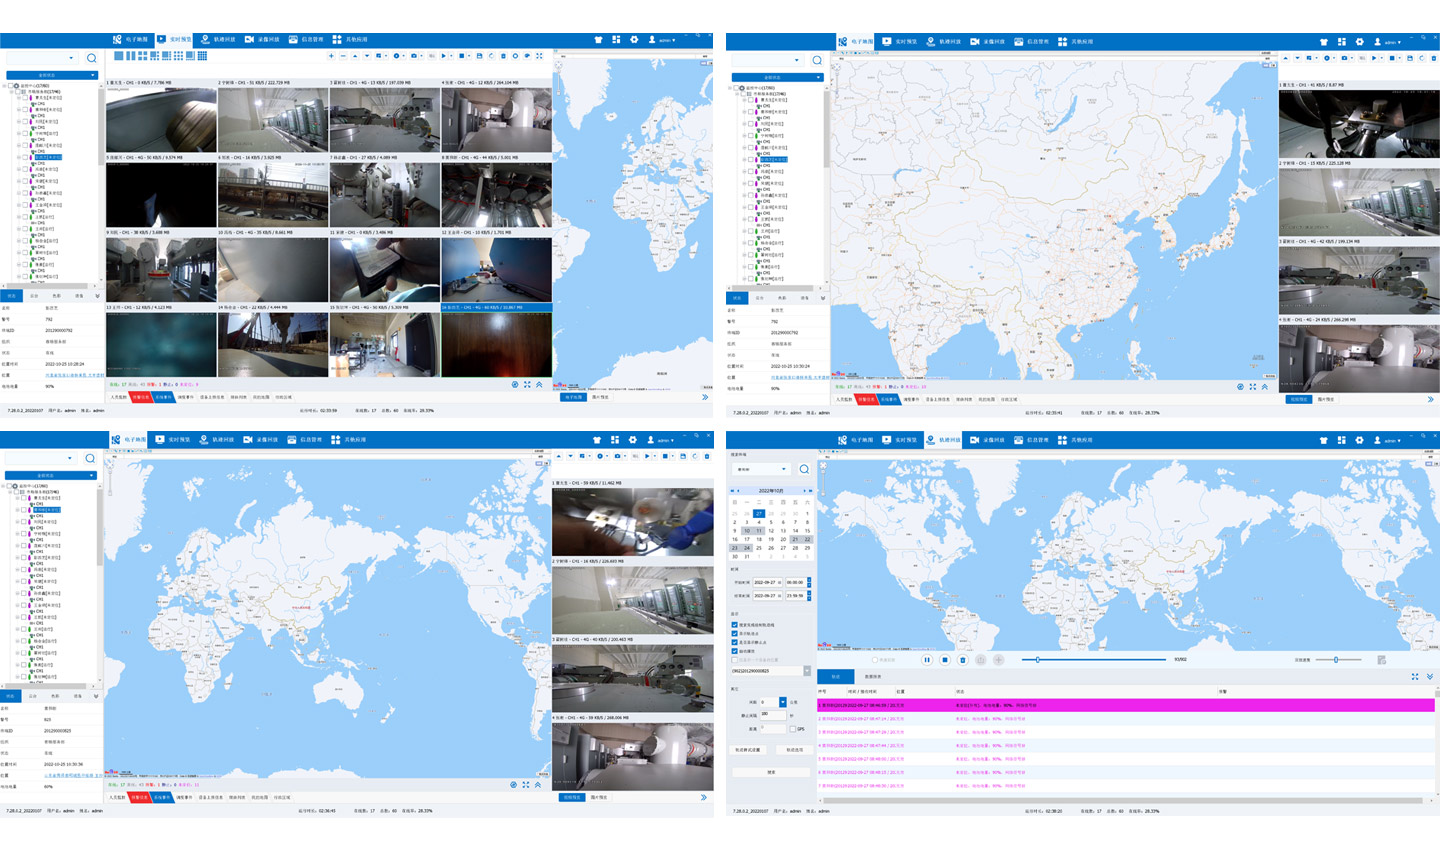Uncheck the 自动播放 checkbox

point(735,651)
